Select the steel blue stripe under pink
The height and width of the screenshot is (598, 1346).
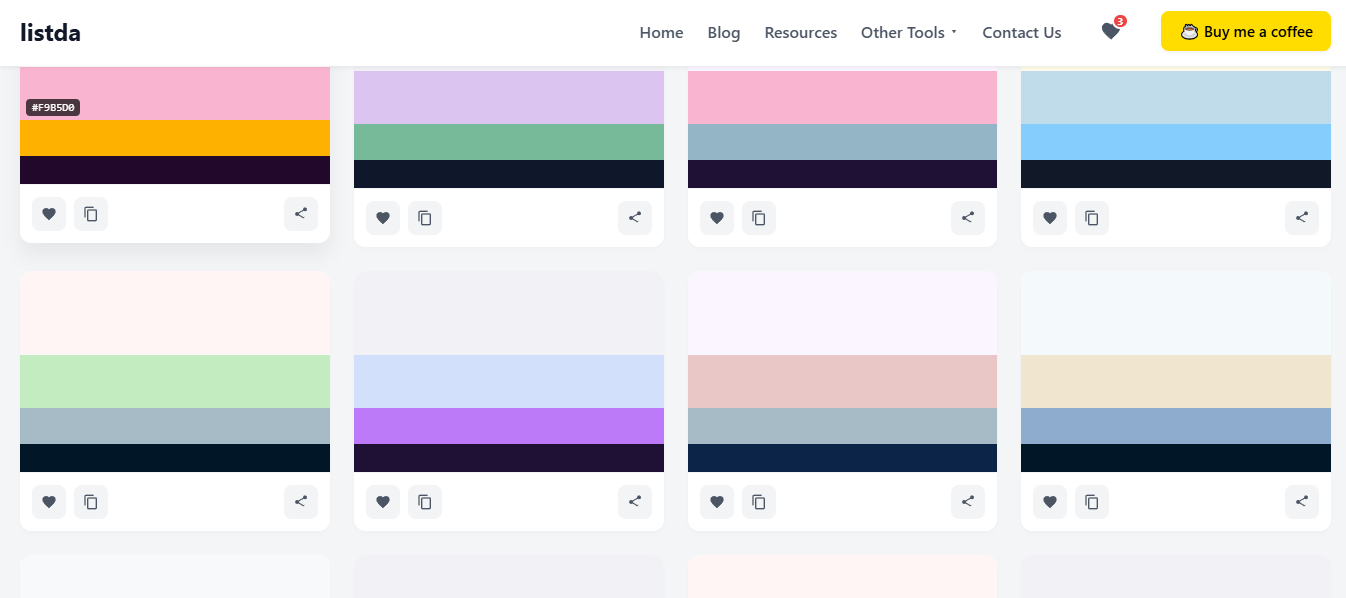click(842, 142)
